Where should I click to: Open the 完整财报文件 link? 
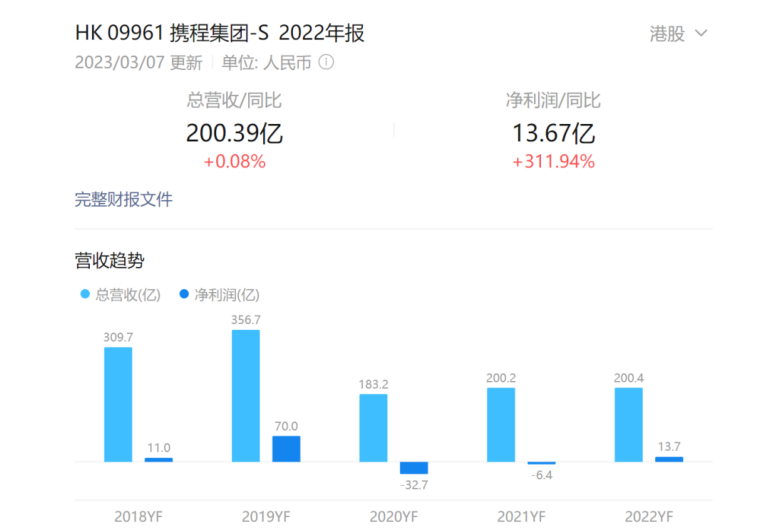[x=123, y=199]
